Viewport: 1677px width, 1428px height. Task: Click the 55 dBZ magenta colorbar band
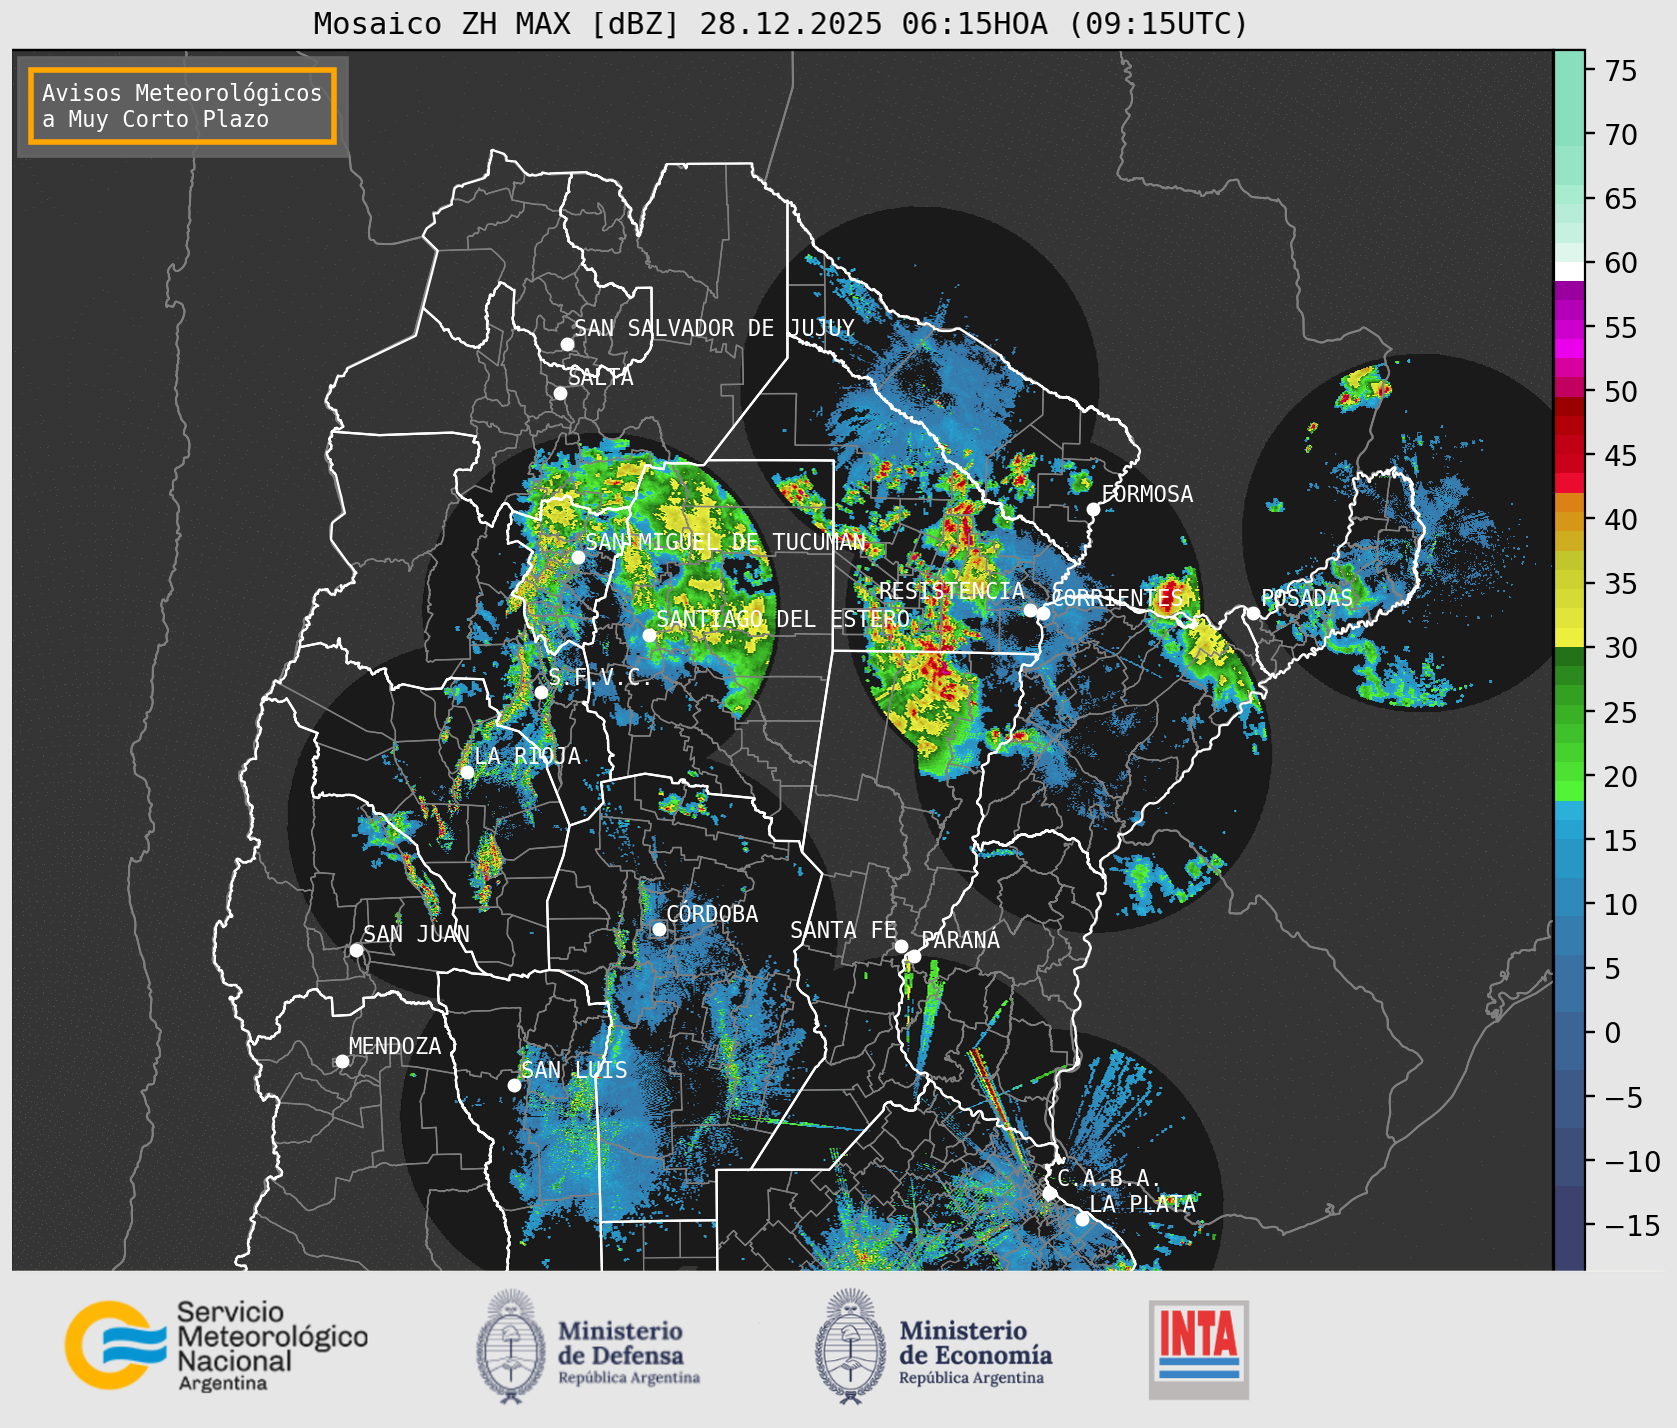click(x=1569, y=328)
